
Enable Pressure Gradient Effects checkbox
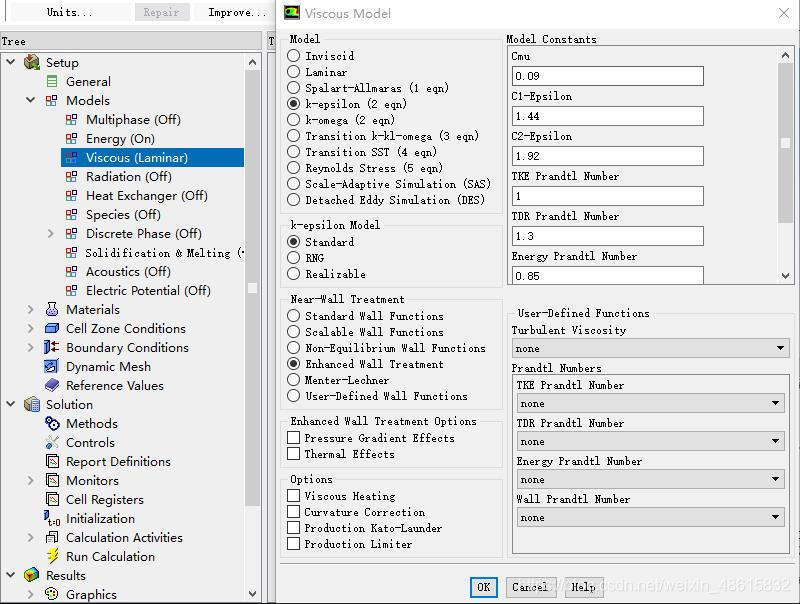coord(294,438)
